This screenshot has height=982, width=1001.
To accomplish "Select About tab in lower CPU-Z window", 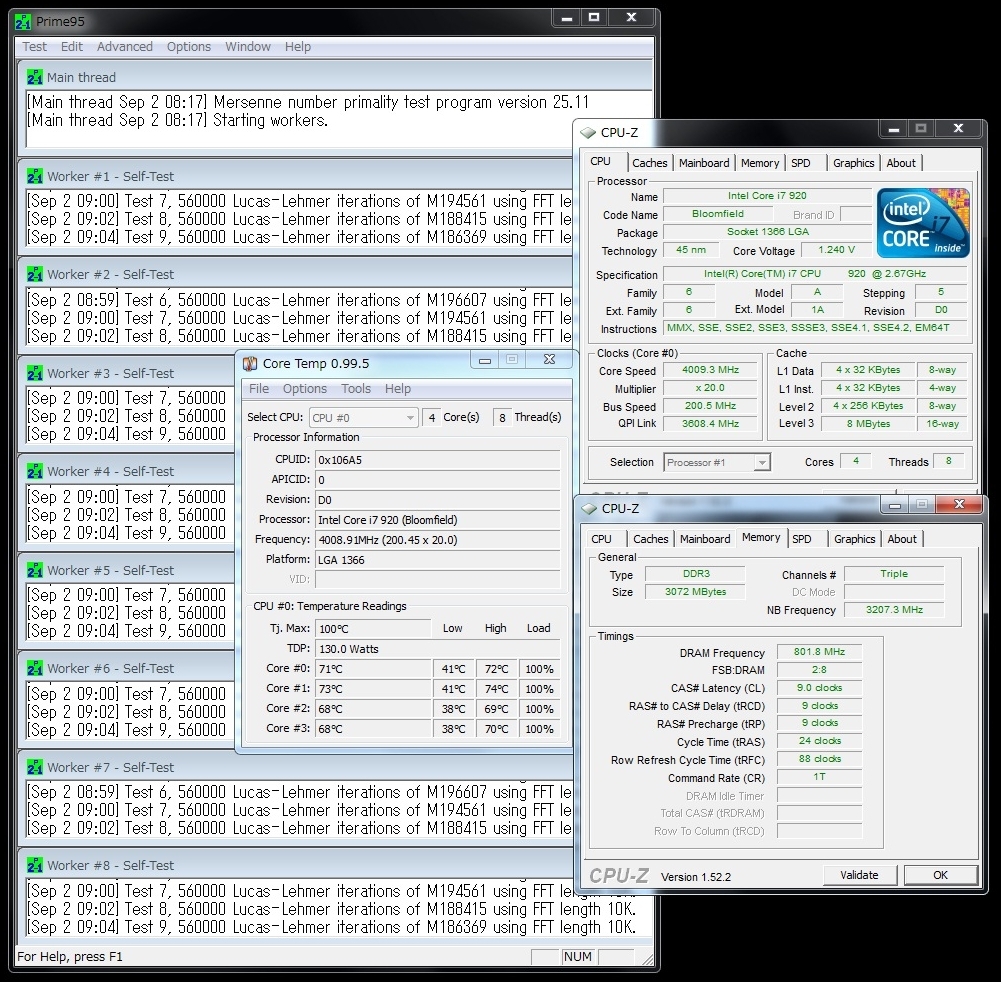I will click(901, 539).
